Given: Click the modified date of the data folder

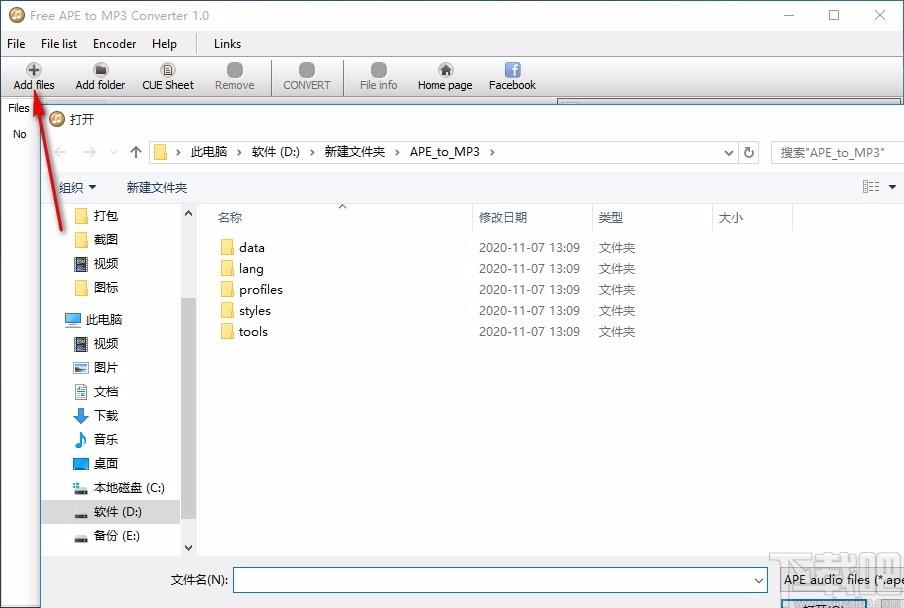Looking at the screenshot, I should (529, 247).
